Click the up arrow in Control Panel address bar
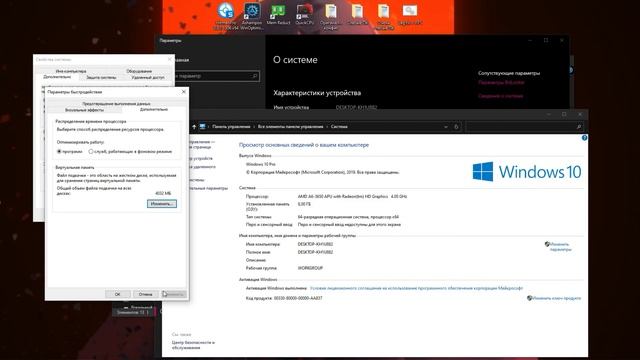The image size is (640, 360). pyautogui.click(x=194, y=127)
